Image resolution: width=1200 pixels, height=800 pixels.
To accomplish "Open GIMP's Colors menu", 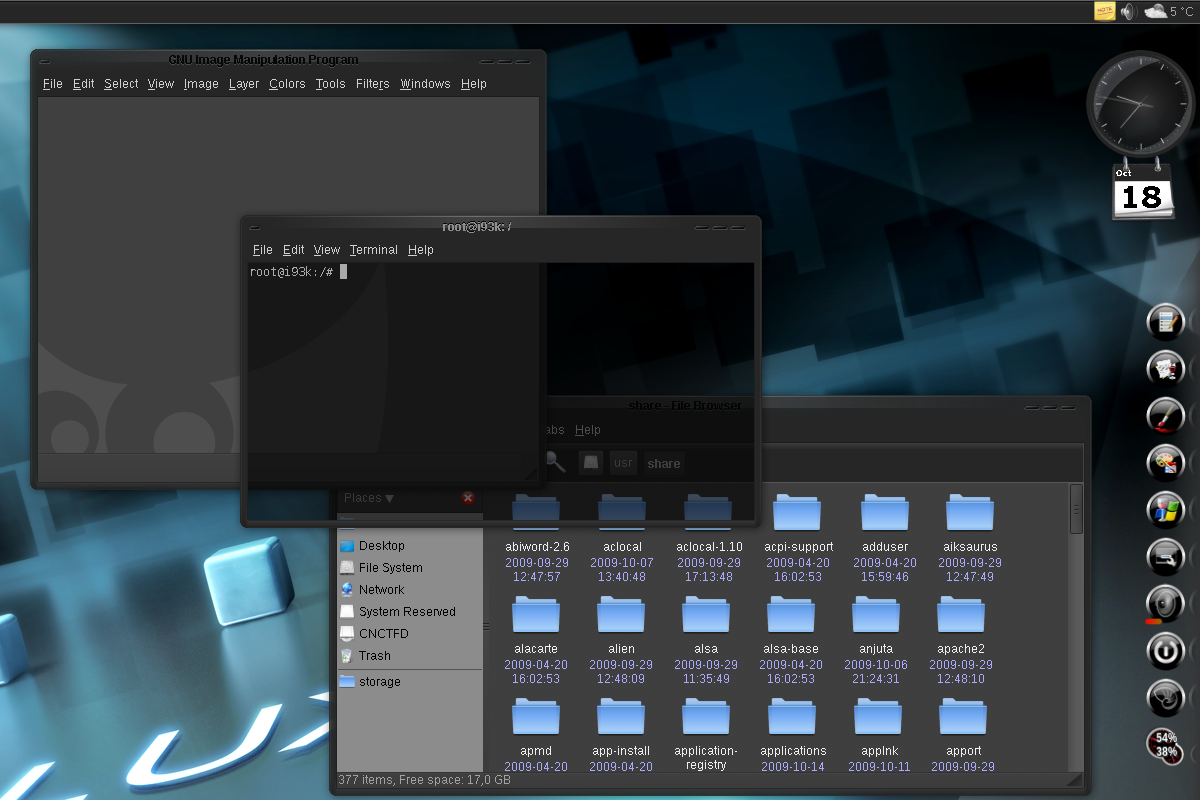I will point(287,84).
